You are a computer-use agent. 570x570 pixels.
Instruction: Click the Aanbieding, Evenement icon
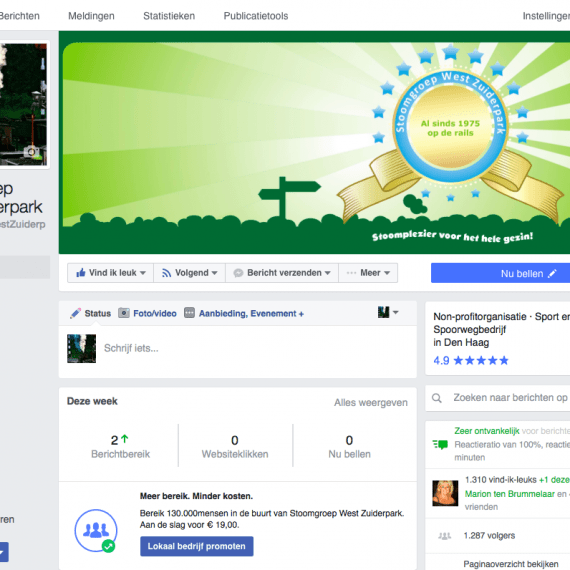pos(189,313)
